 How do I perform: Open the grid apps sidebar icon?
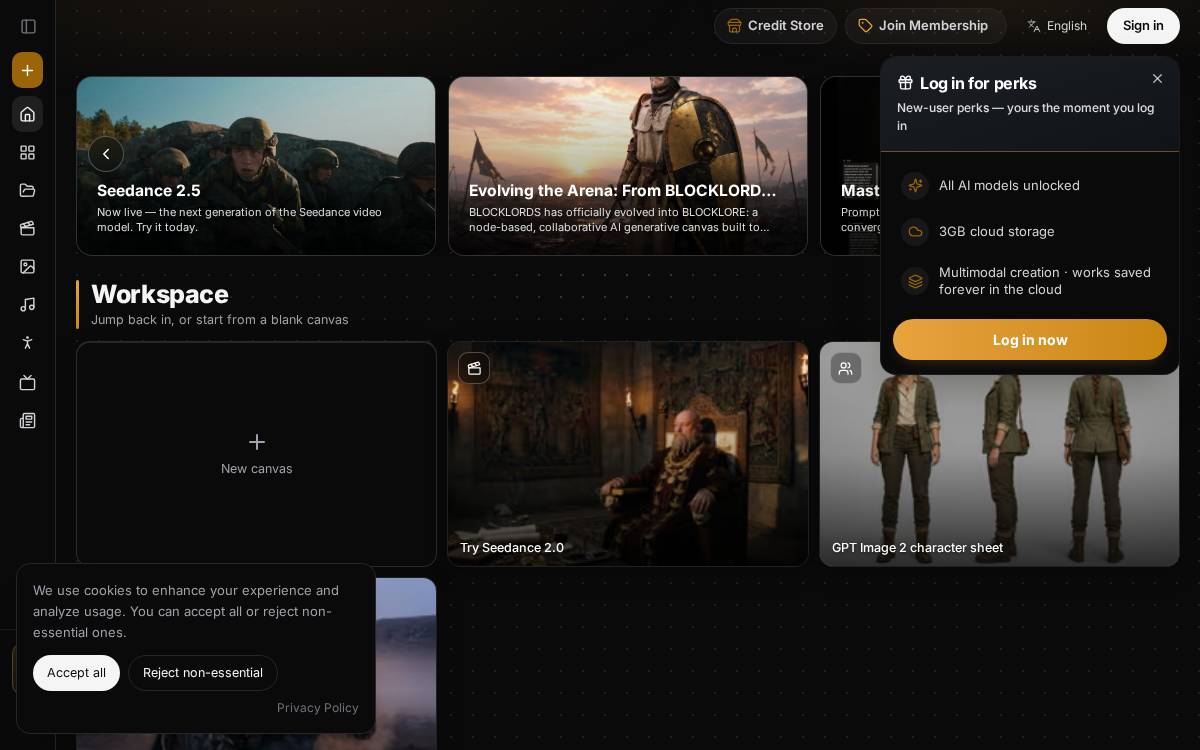coord(27,152)
